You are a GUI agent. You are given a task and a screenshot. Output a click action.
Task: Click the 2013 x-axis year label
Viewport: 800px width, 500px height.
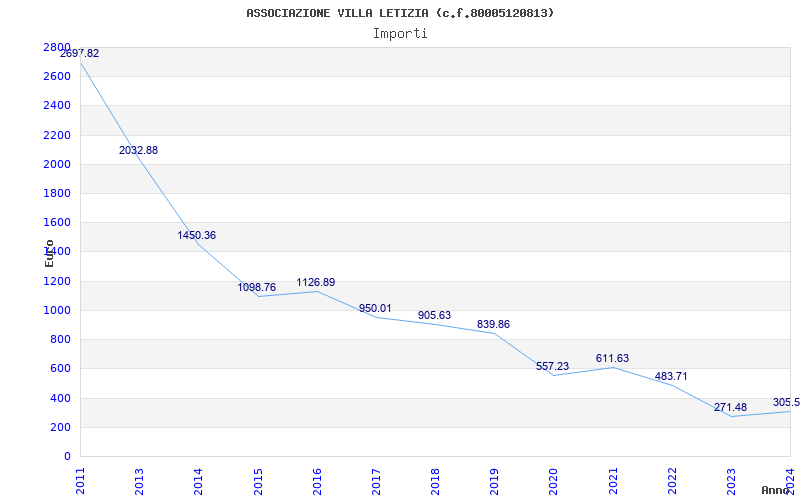click(139, 481)
